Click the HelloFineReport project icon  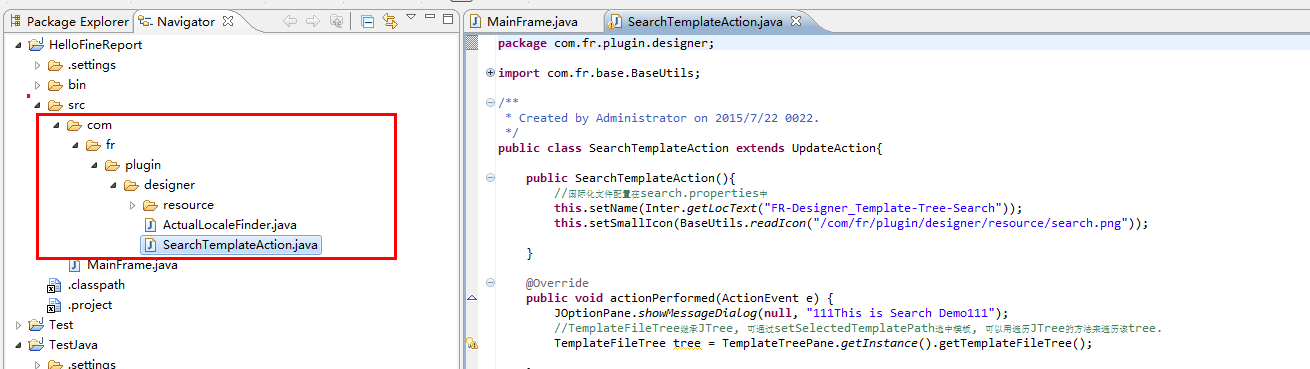coord(36,45)
